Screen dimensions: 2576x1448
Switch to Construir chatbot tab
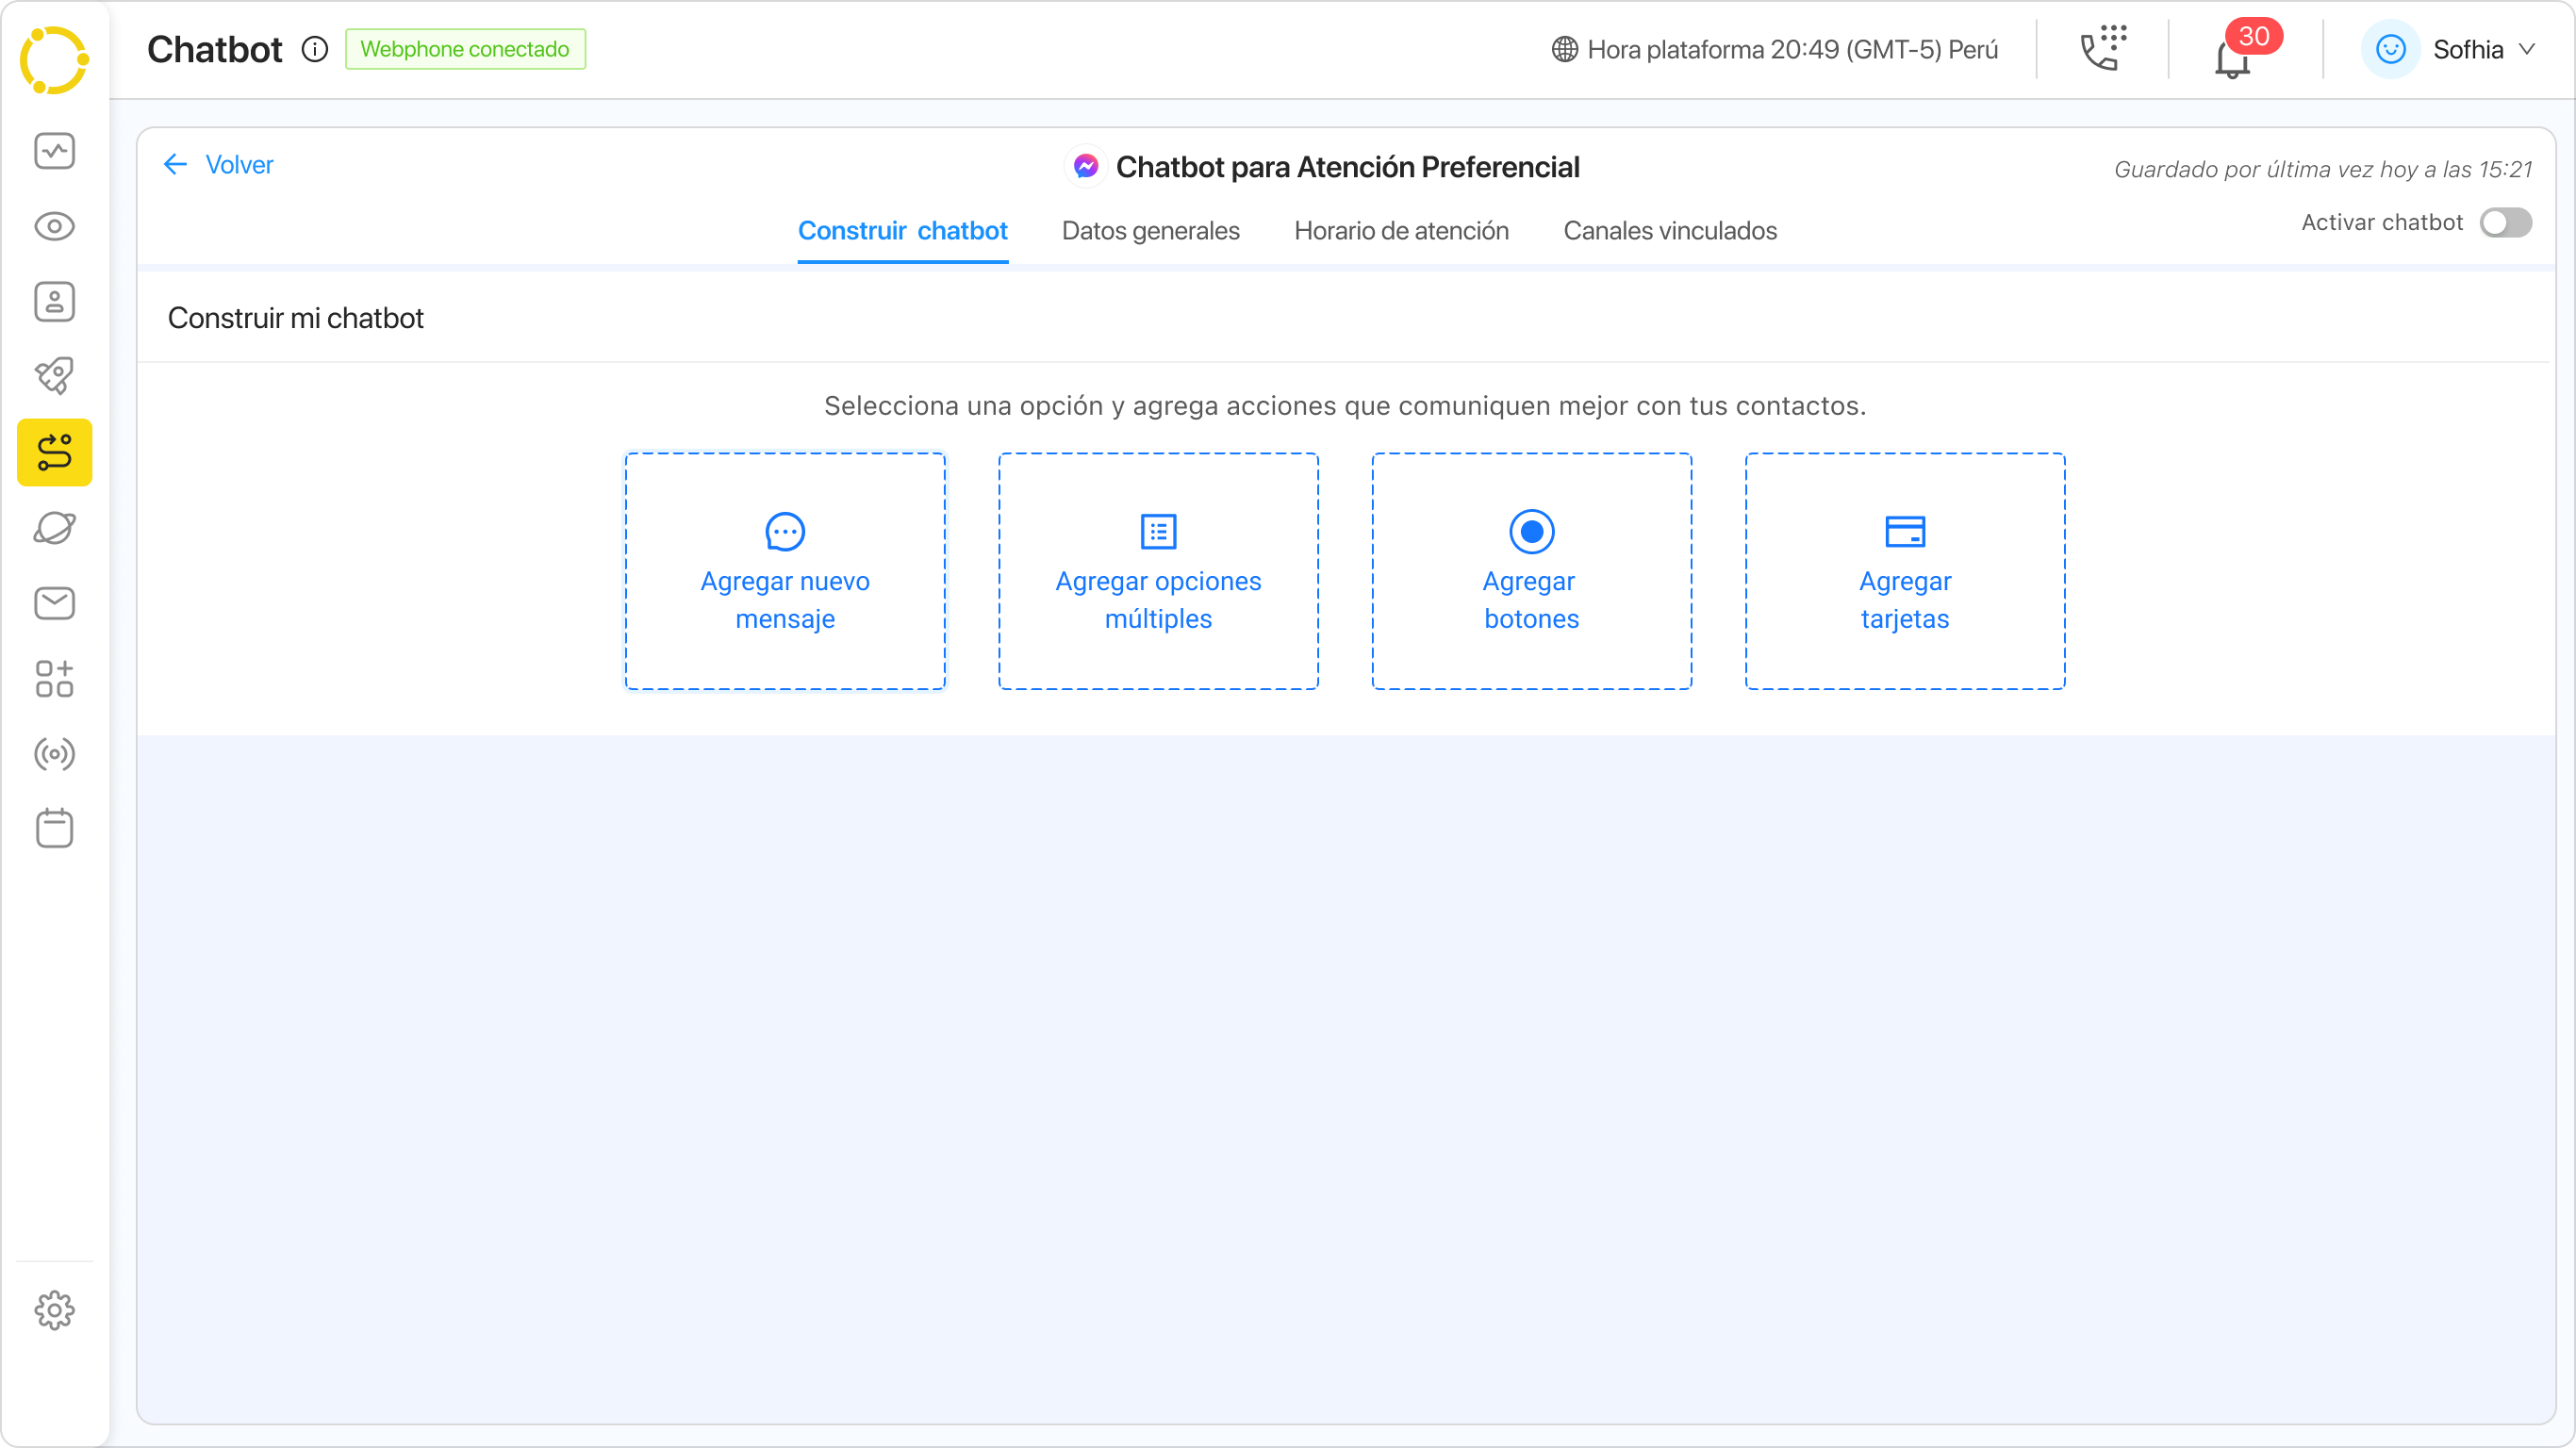(x=902, y=231)
